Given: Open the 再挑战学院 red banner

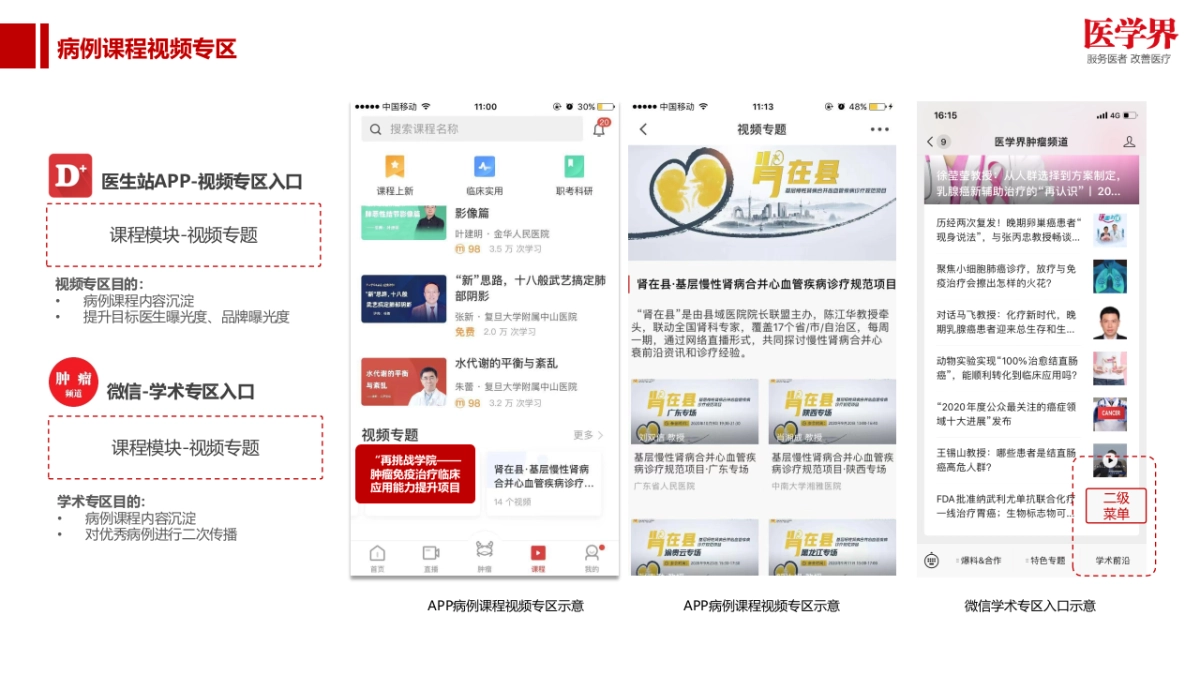Looking at the screenshot, I should (x=415, y=474).
